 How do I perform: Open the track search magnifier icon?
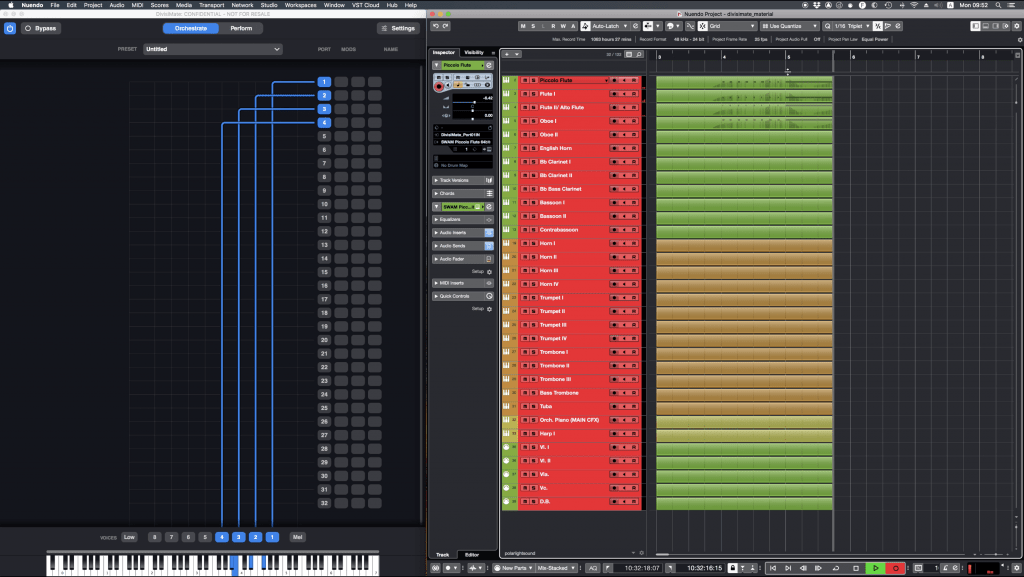point(639,54)
